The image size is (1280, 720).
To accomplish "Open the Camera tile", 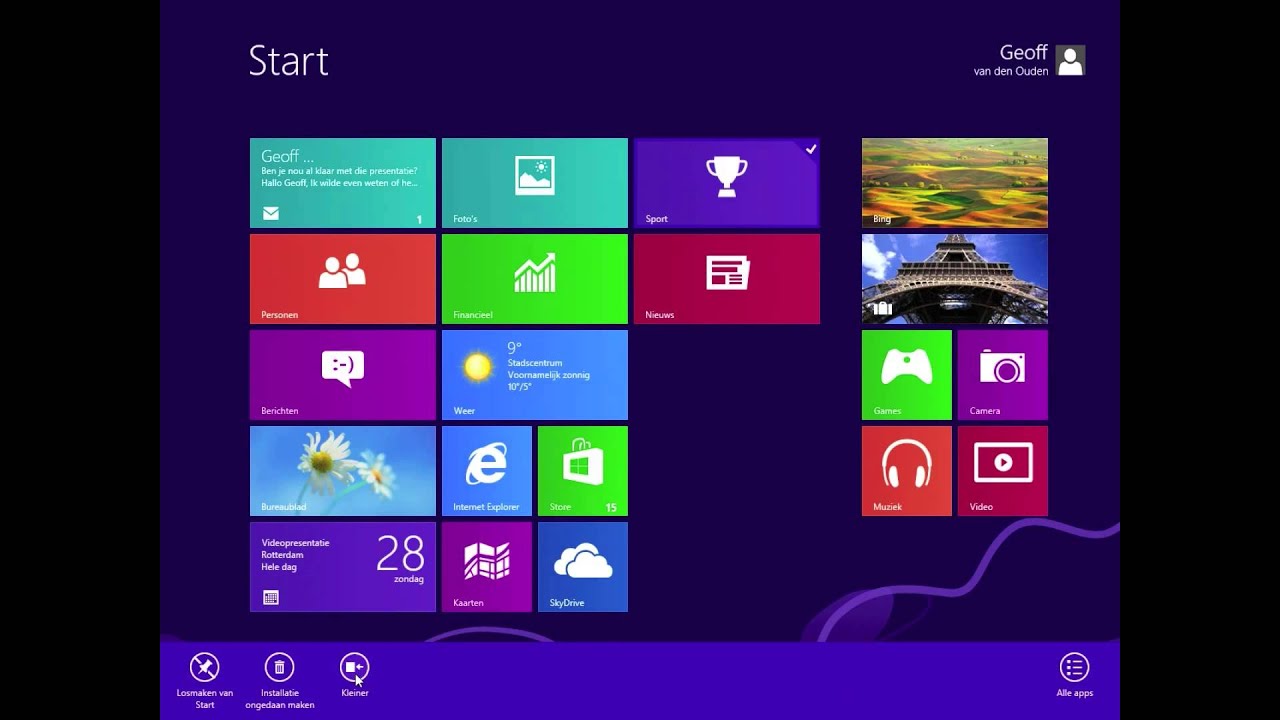I will (1002, 375).
